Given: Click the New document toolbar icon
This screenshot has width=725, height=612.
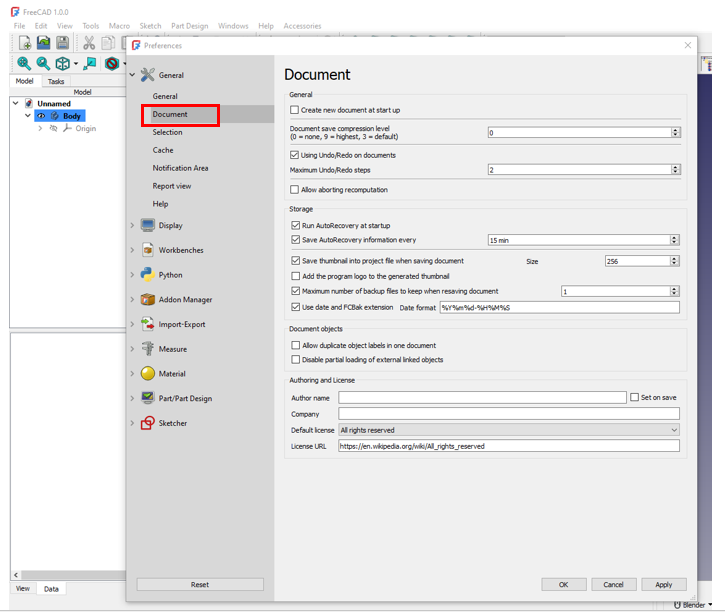Looking at the screenshot, I should [25, 43].
